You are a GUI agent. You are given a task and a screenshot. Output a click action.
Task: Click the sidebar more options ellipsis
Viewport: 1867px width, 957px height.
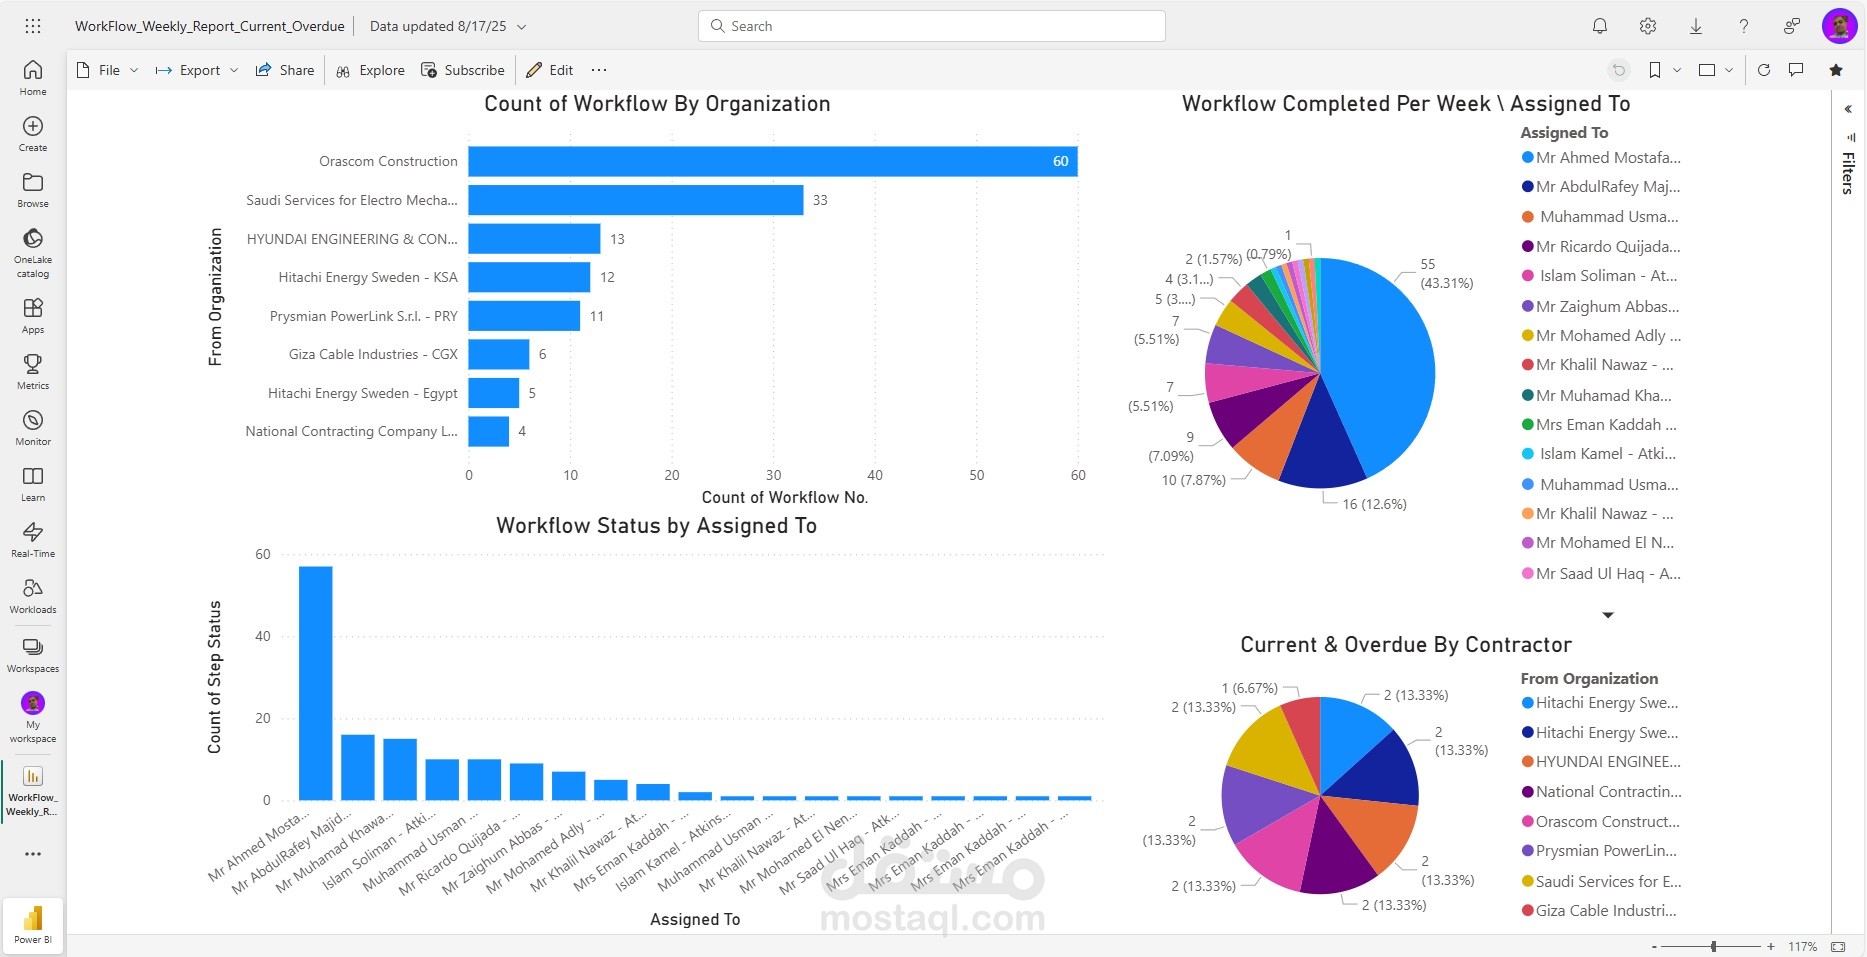33,854
